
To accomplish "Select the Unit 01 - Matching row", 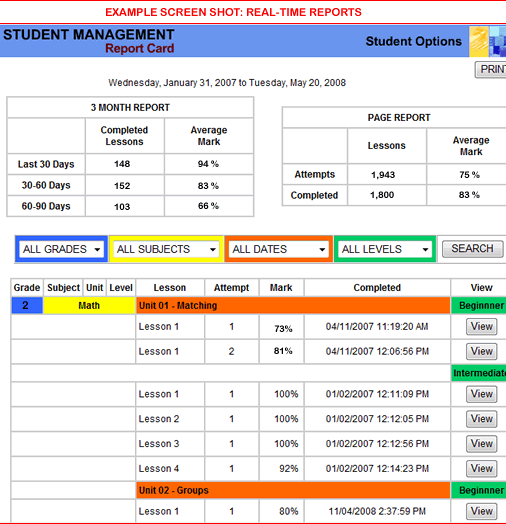I will (x=293, y=305).
